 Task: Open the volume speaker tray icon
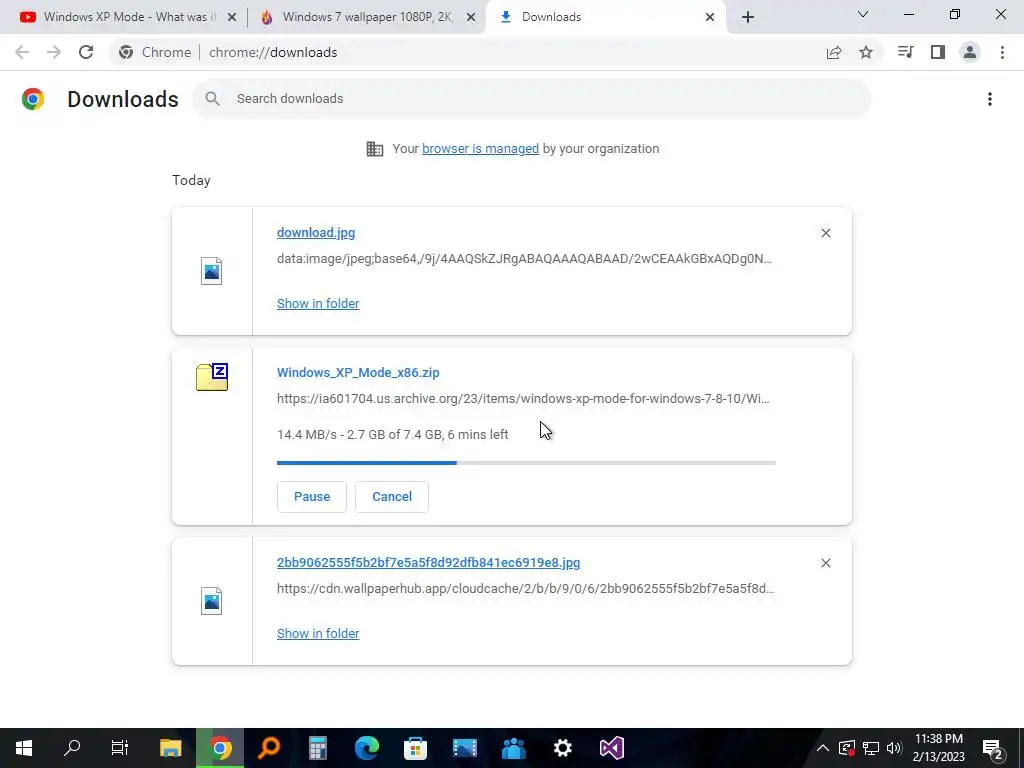click(894, 748)
